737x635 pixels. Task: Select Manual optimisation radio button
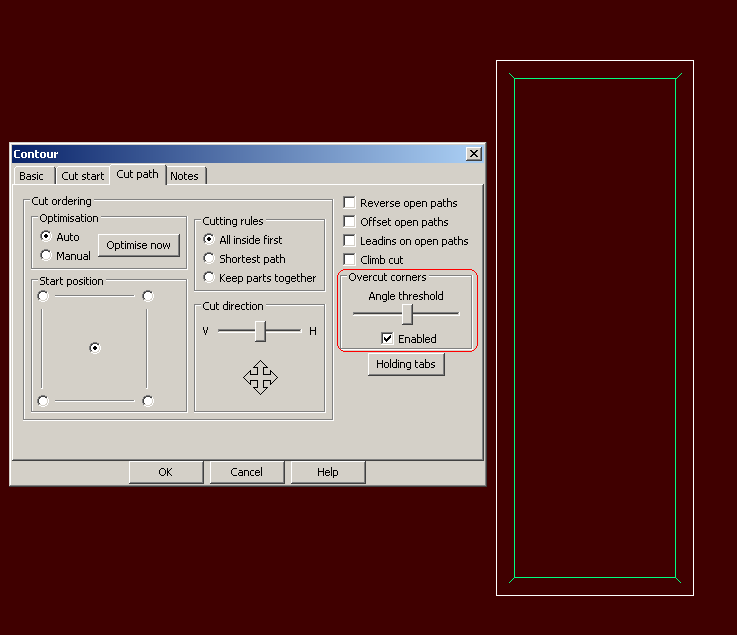pos(46,255)
